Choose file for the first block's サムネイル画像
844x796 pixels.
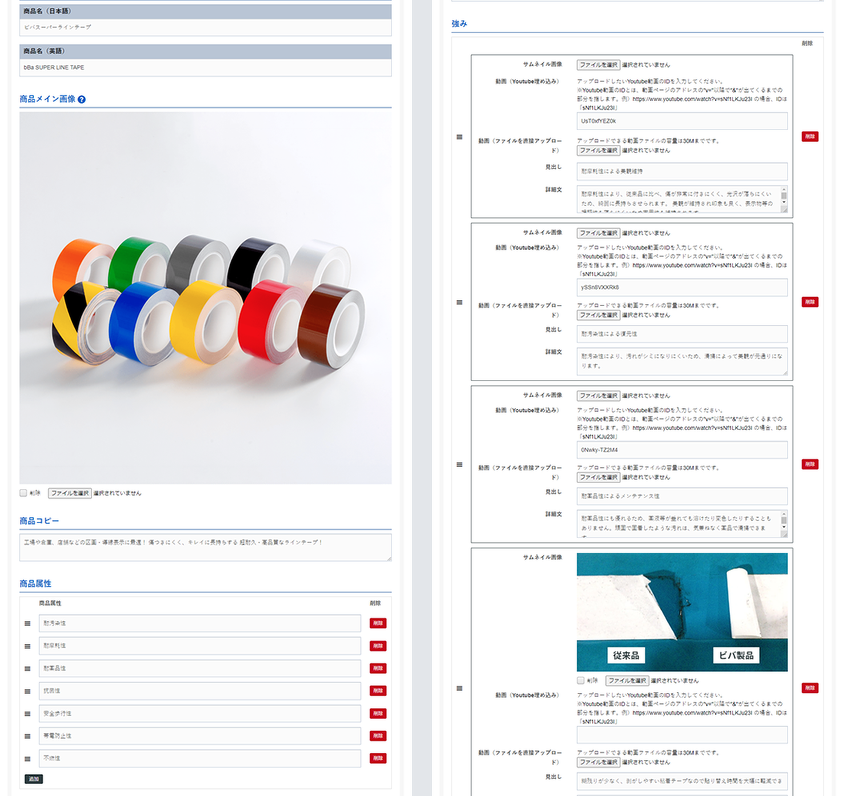598,64
